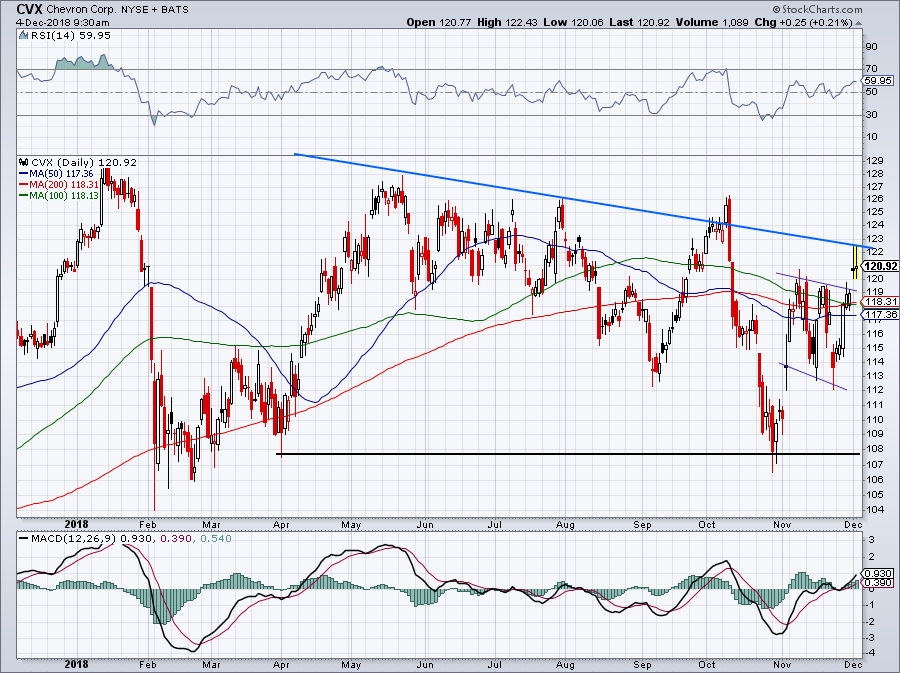This screenshot has height=673, width=900.
Task: Click the red 0.390 signal value in the MACD legend
Action: [175, 539]
